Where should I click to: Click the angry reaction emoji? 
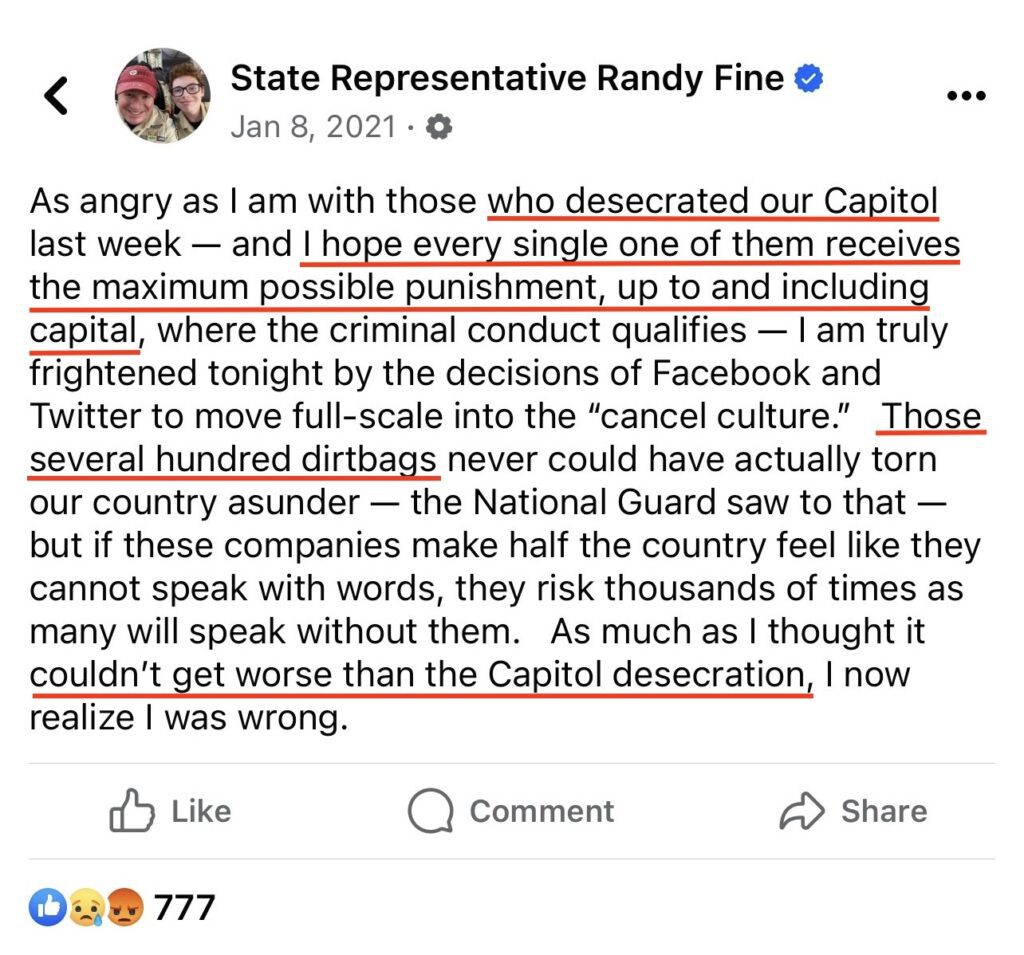[123, 908]
